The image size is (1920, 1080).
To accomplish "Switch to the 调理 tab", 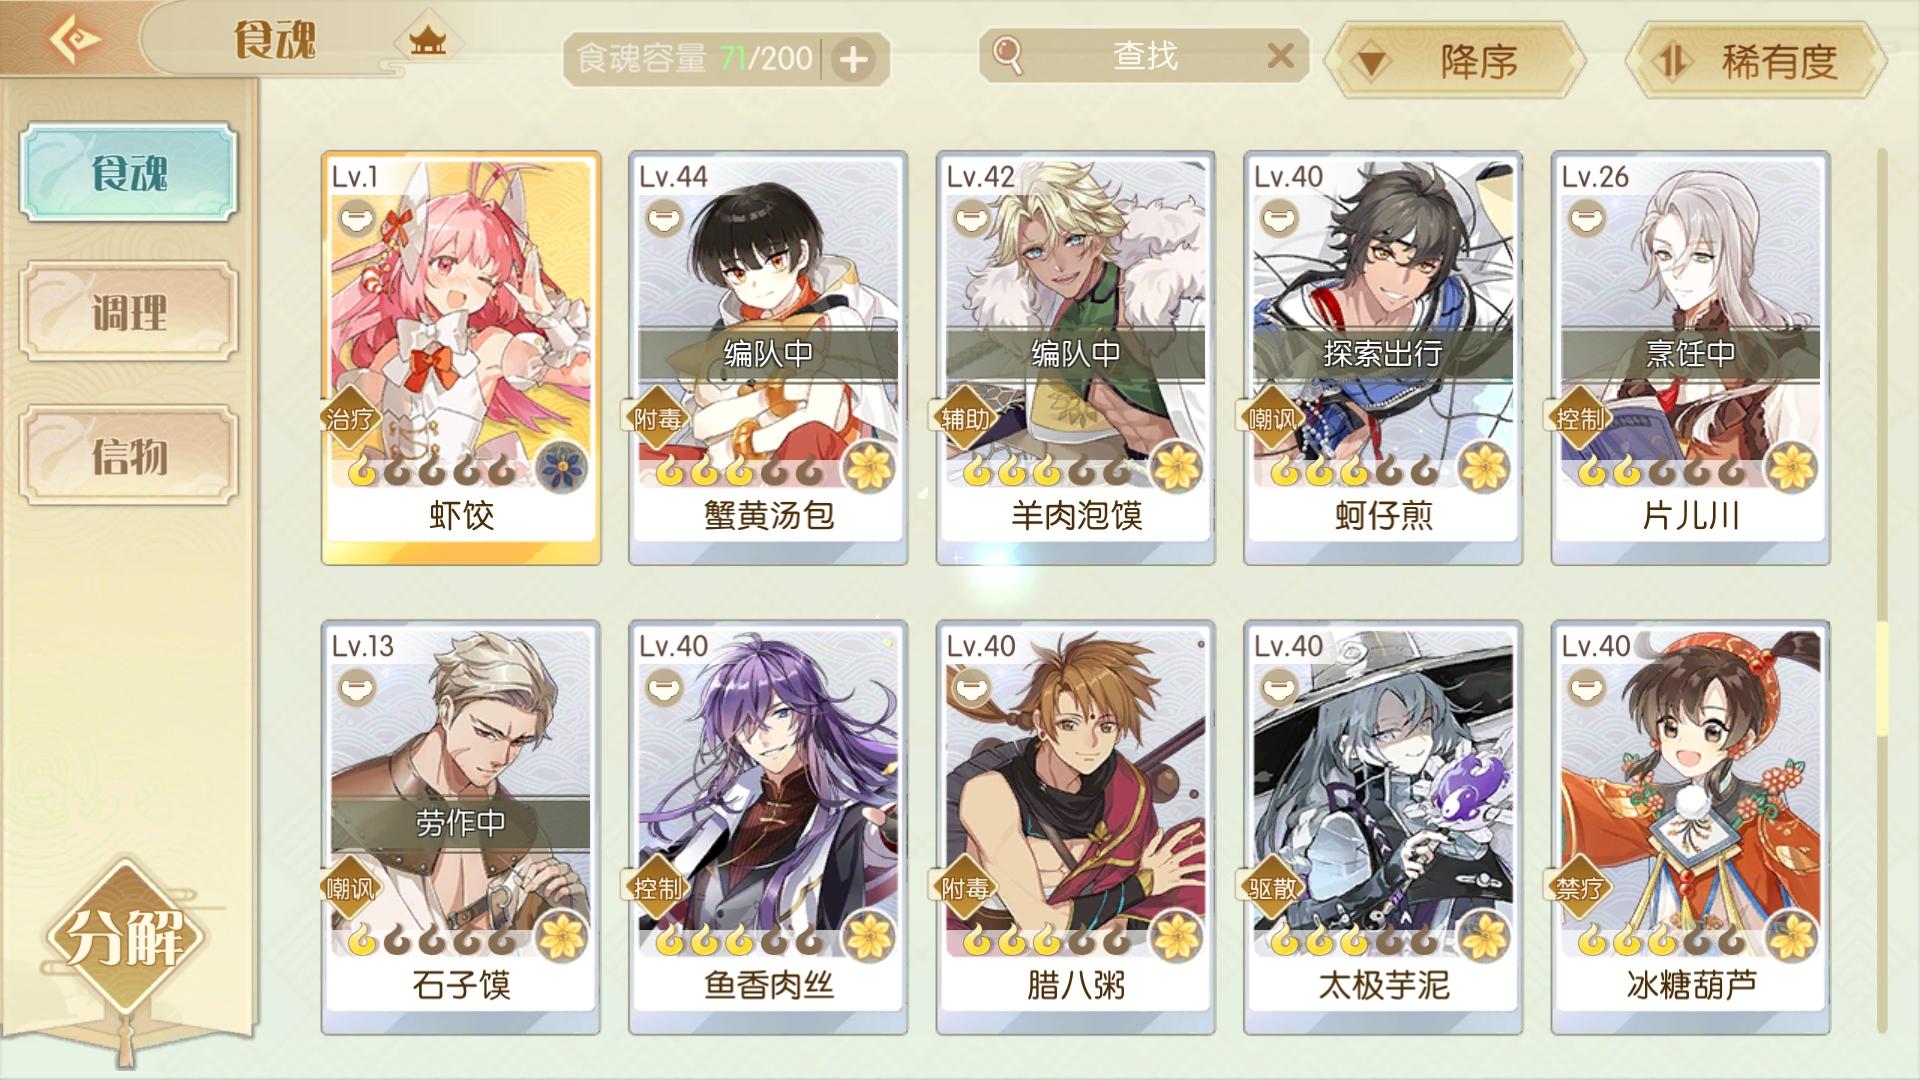I will coord(129,312).
